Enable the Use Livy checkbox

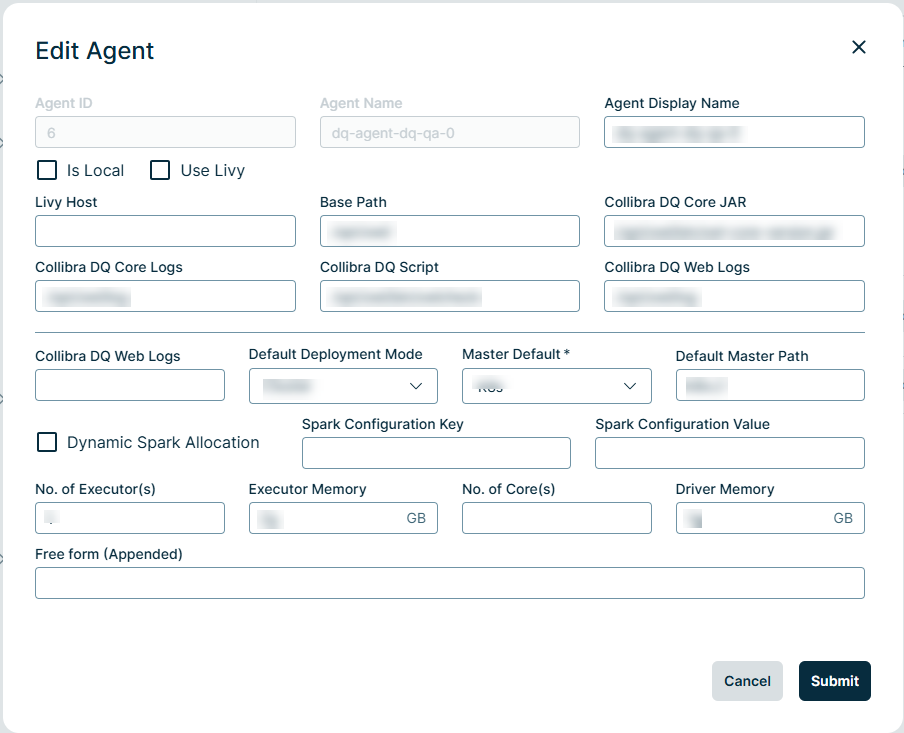(160, 170)
